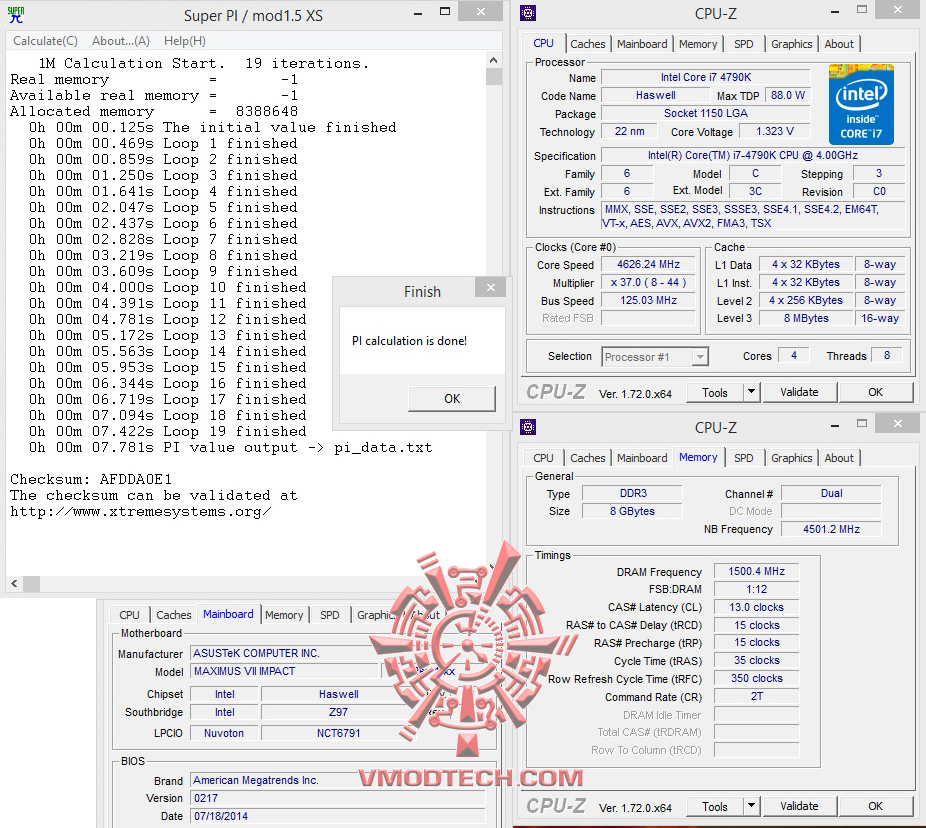Select Mainboard tab in Memory CPU-Z window

642,458
